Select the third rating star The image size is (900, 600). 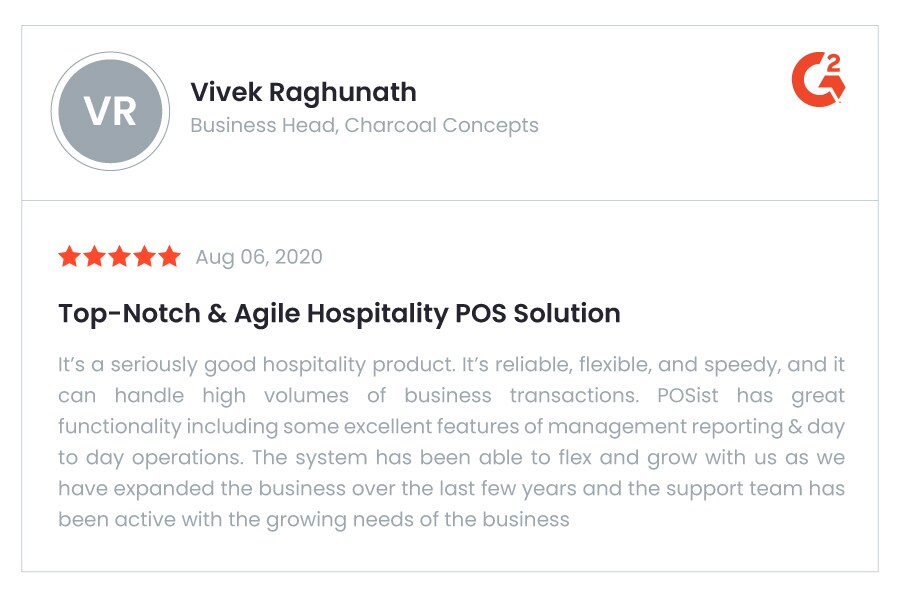tap(119, 257)
